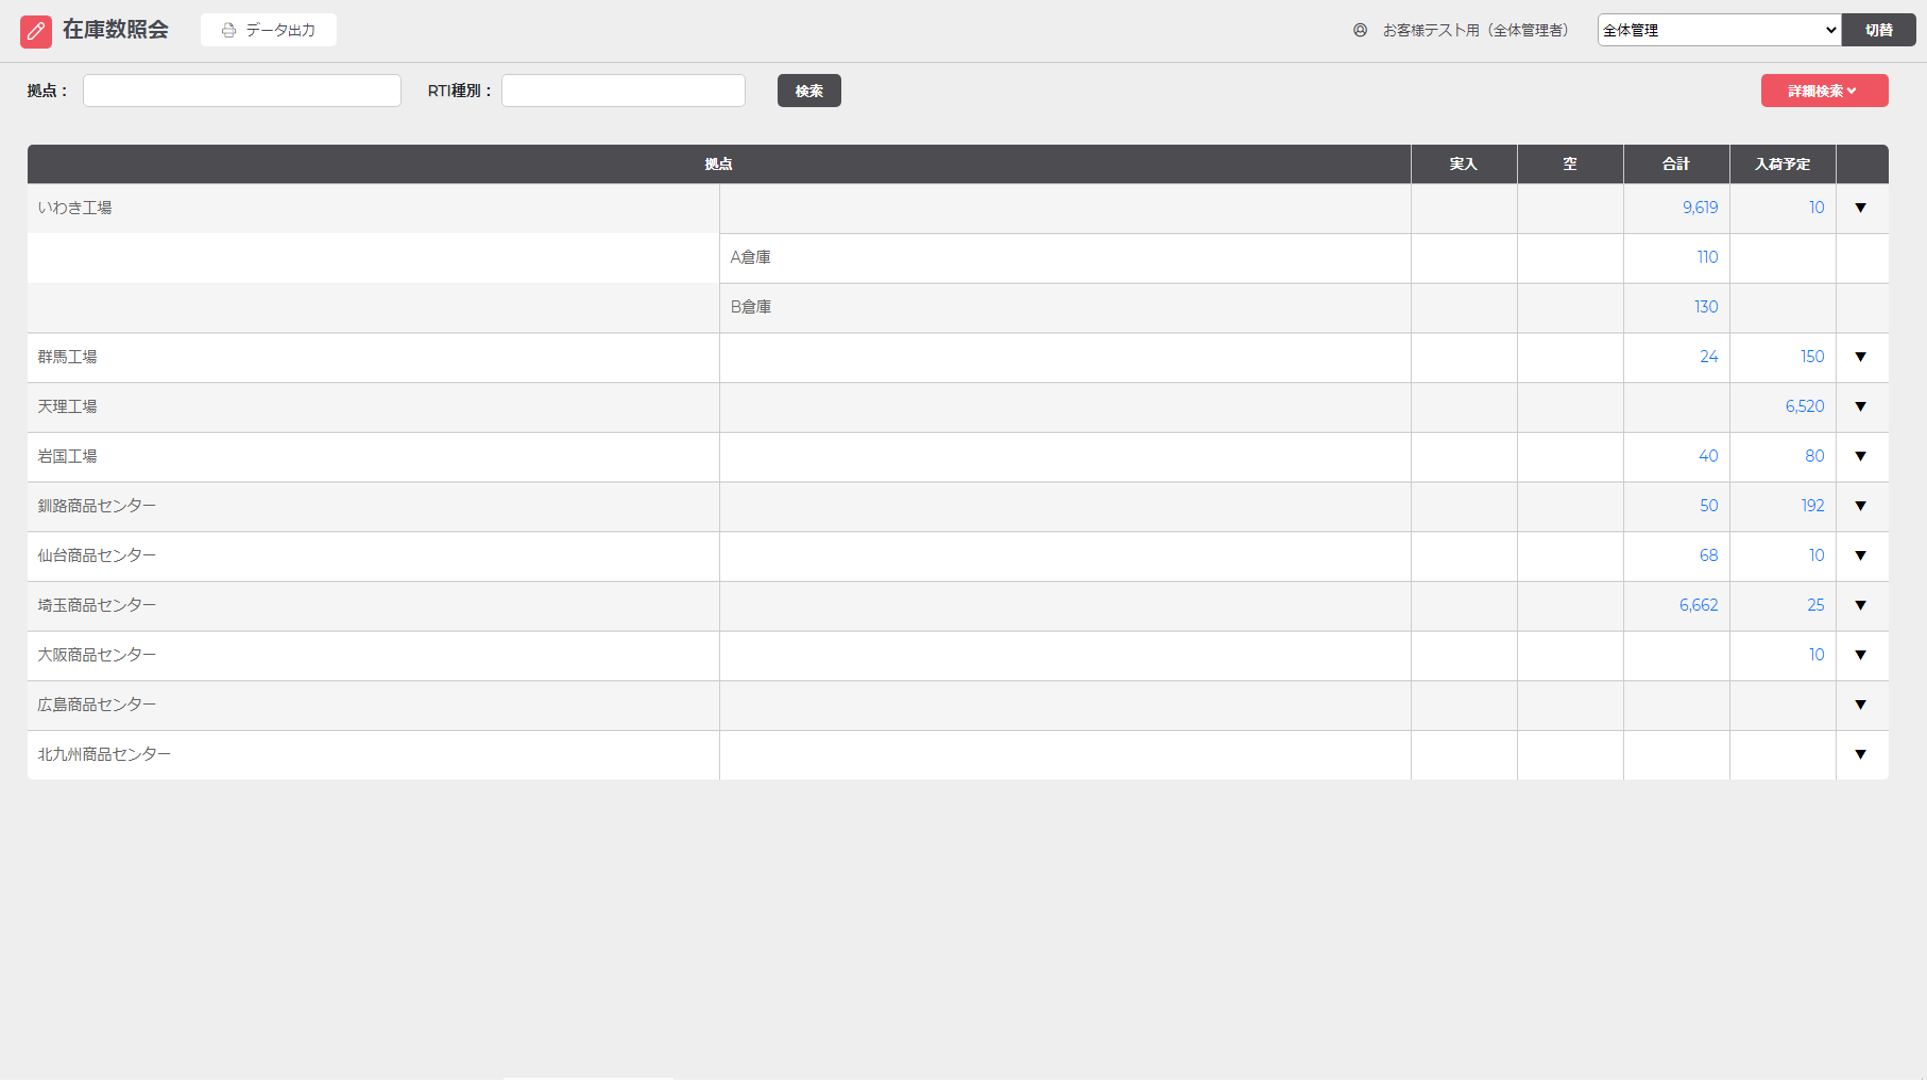The image size is (1927, 1080).
Task: Expand the 岩国工場 row arrow
Action: click(1861, 456)
